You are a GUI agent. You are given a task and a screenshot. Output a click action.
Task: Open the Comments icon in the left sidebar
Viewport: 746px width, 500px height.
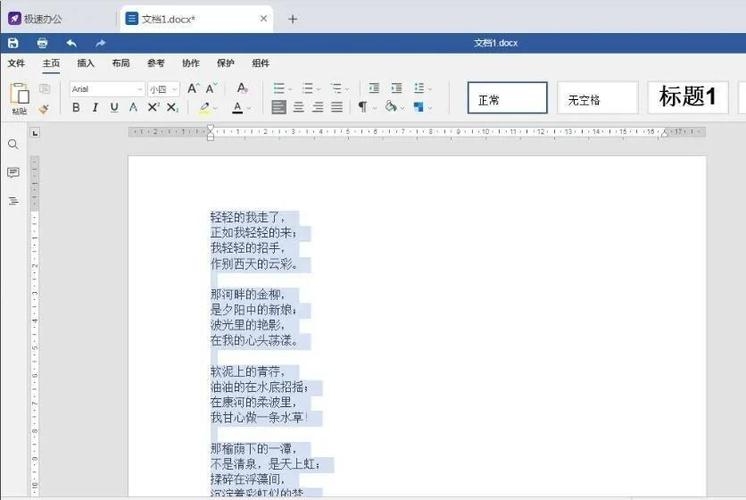tap(13, 172)
